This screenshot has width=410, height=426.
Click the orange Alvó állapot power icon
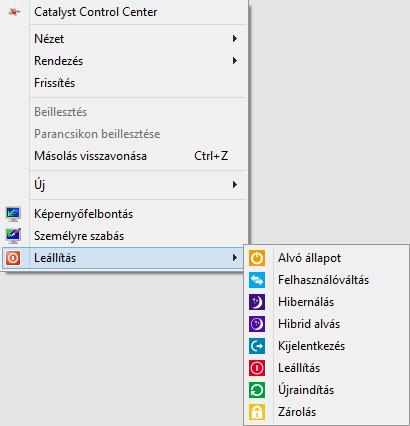pyautogui.click(x=257, y=258)
